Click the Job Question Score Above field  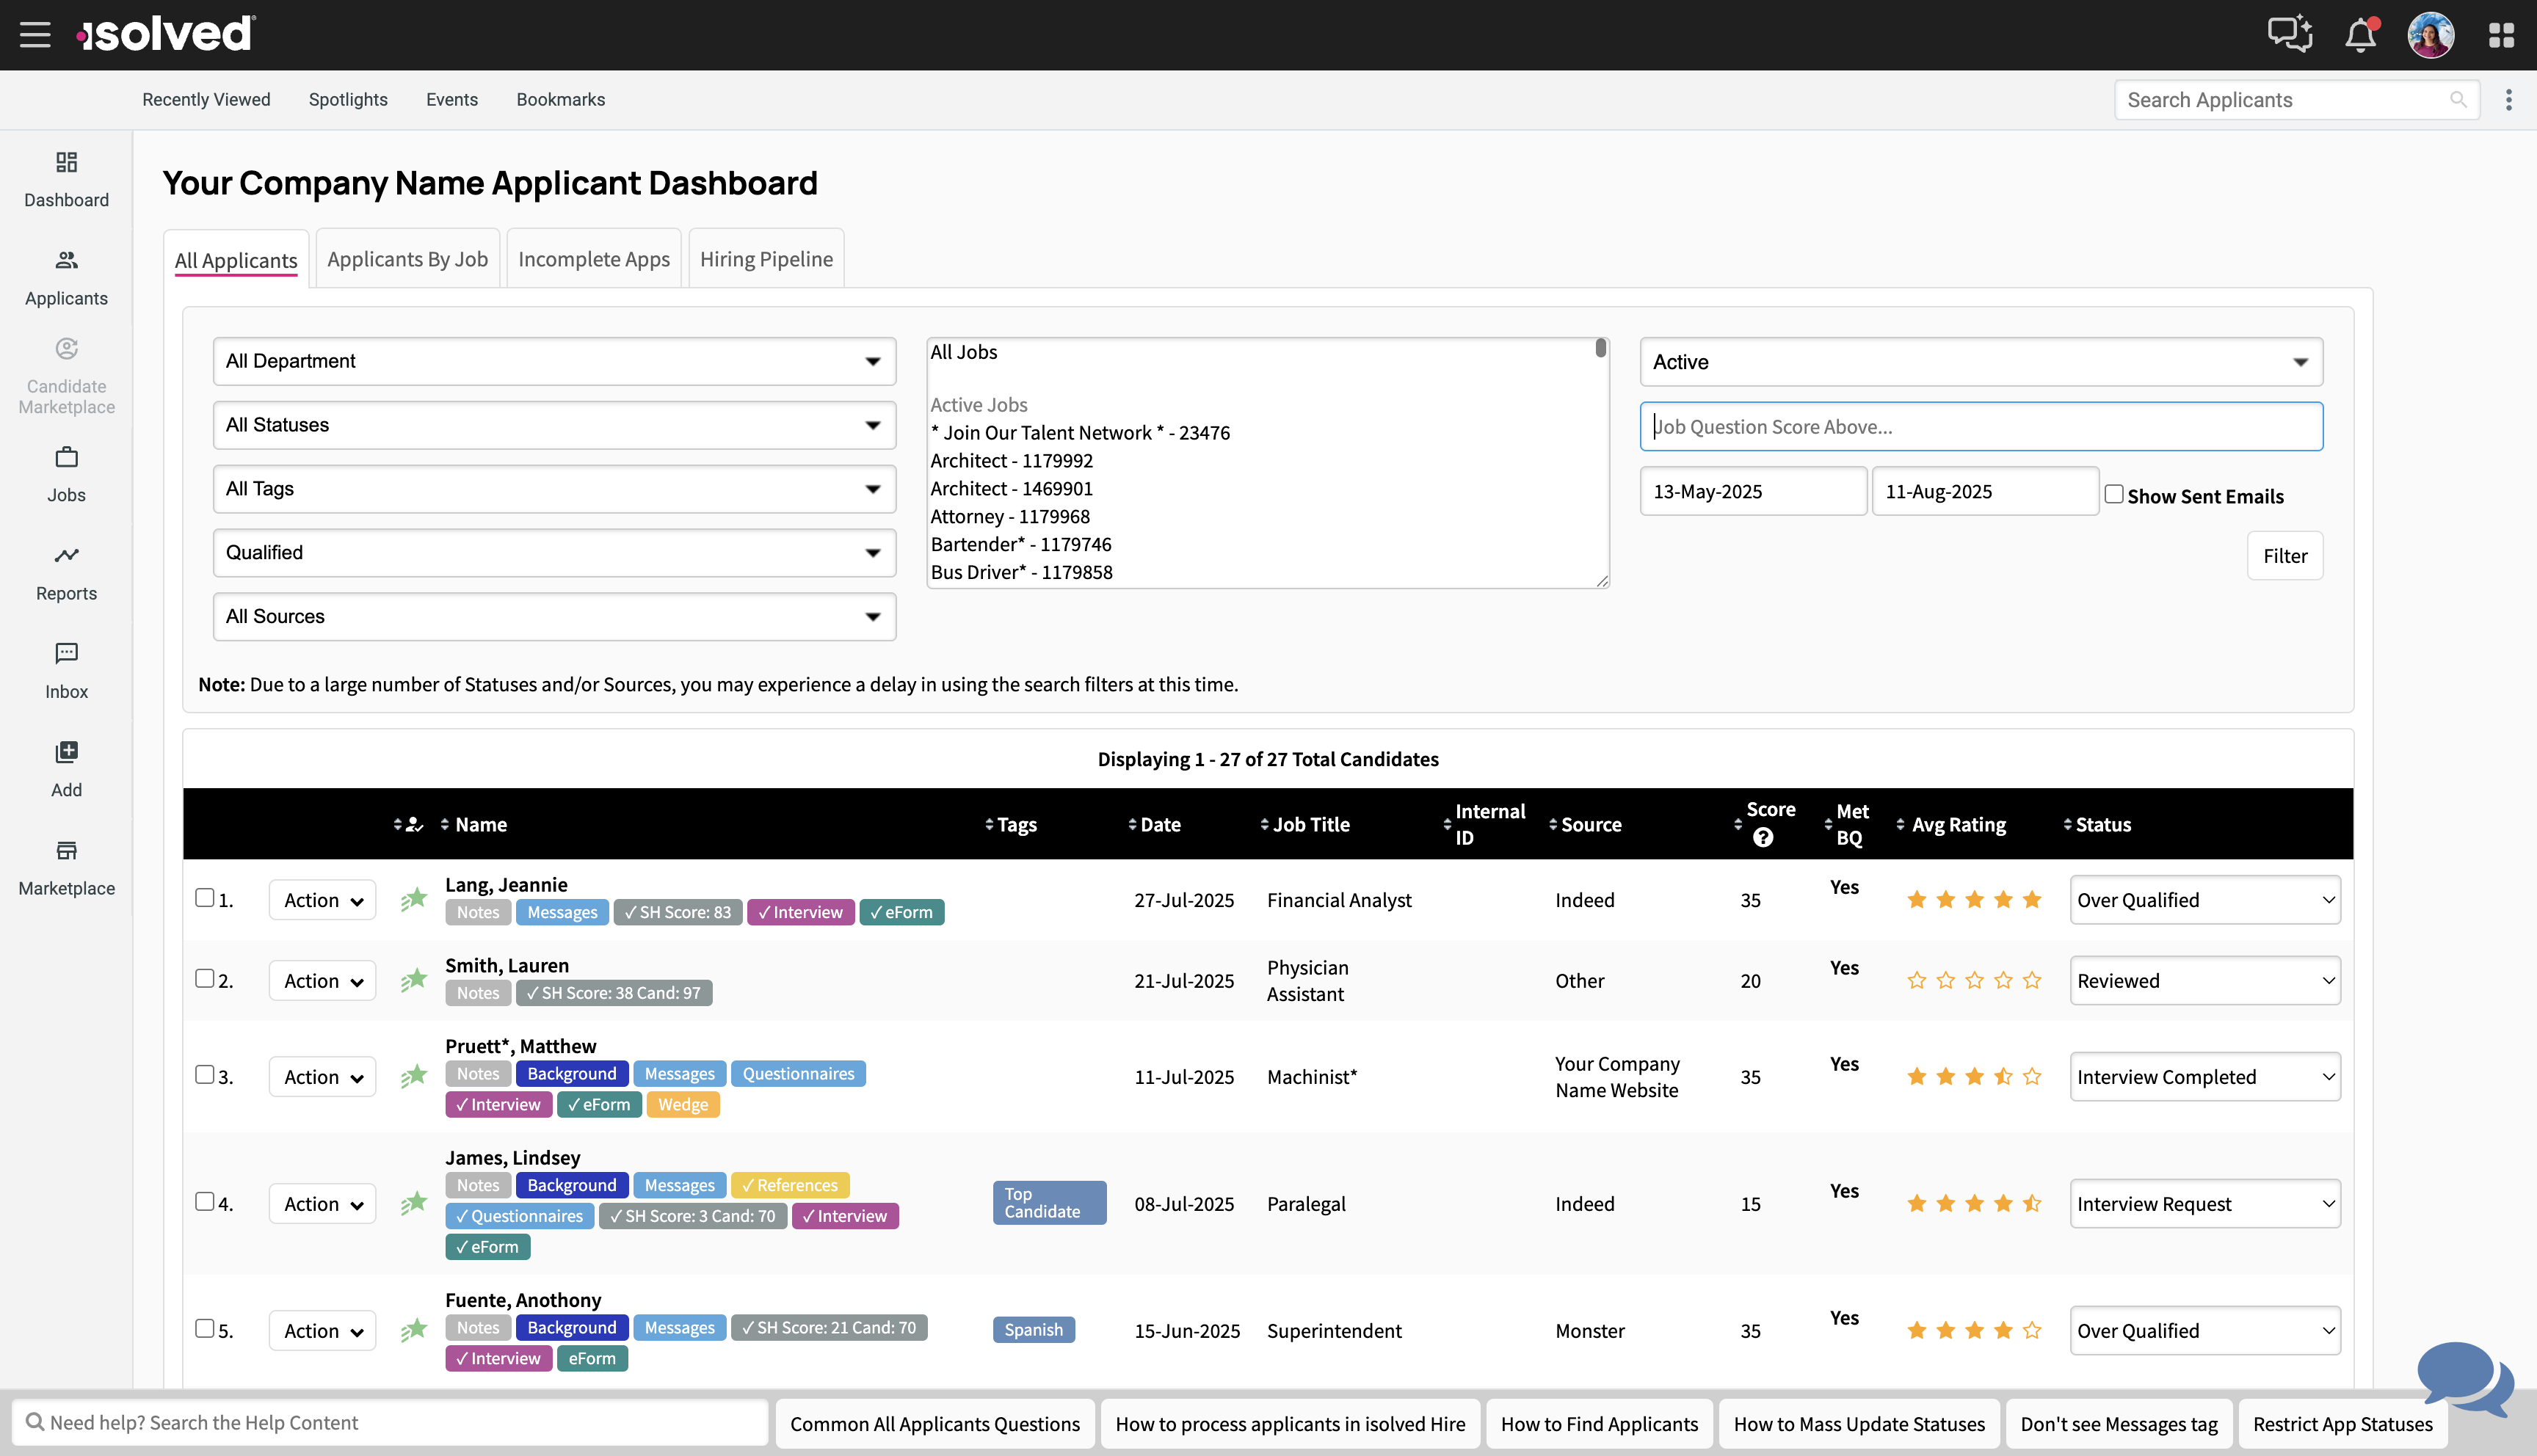pos(1980,427)
